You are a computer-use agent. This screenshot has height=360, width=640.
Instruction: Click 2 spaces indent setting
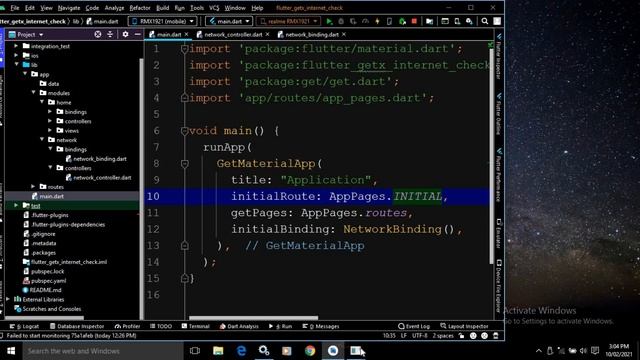[443, 336]
